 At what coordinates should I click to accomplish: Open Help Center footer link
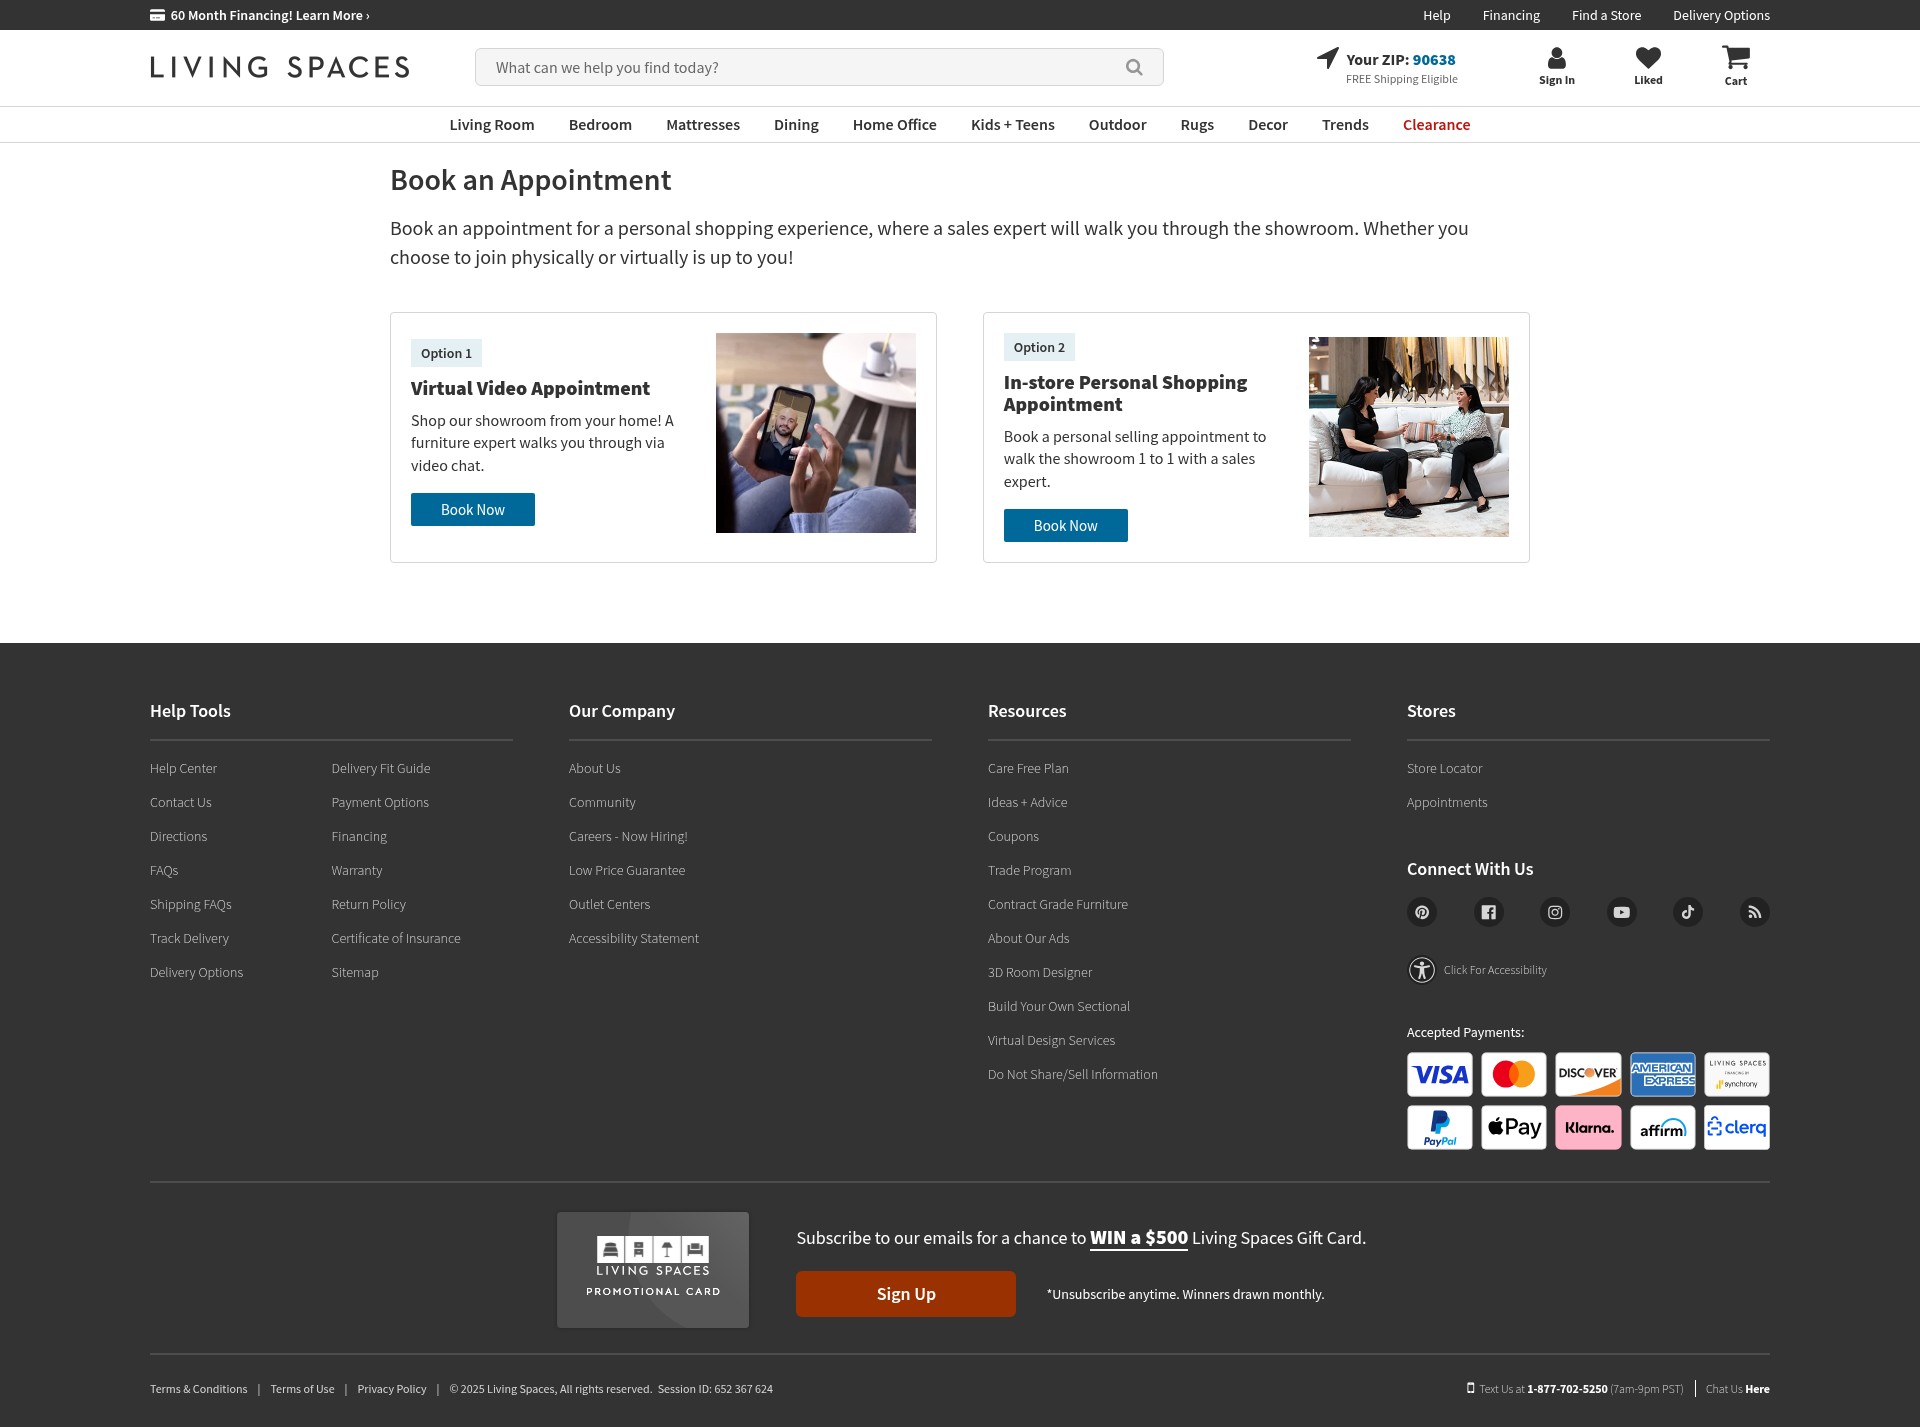(183, 768)
